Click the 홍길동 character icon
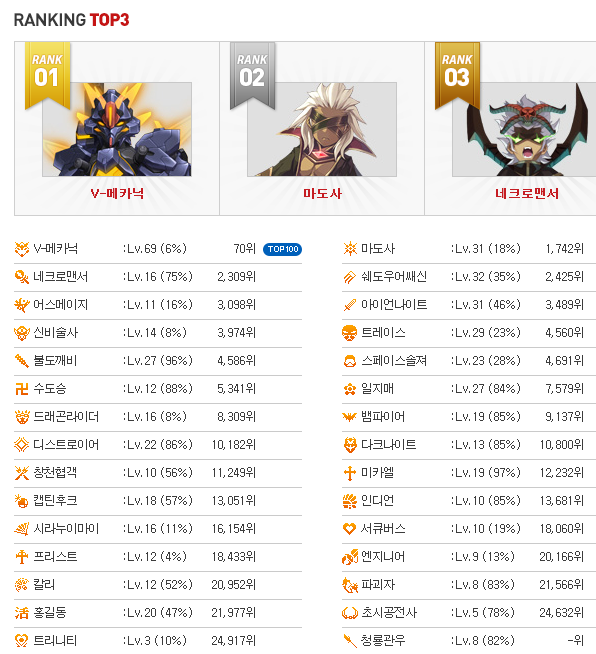596x654 pixels. click(22, 613)
